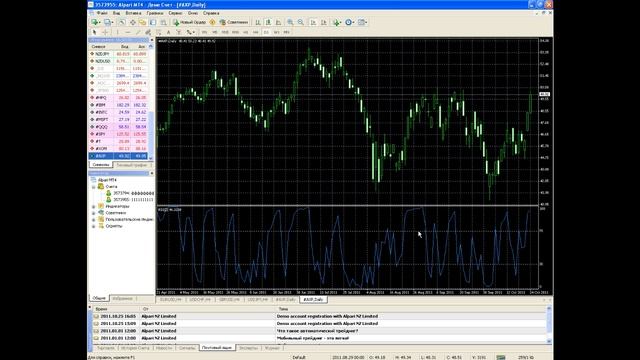Select the Text Label tool
Image resolution: width=640 pixels, height=360 pixels.
coord(179,32)
